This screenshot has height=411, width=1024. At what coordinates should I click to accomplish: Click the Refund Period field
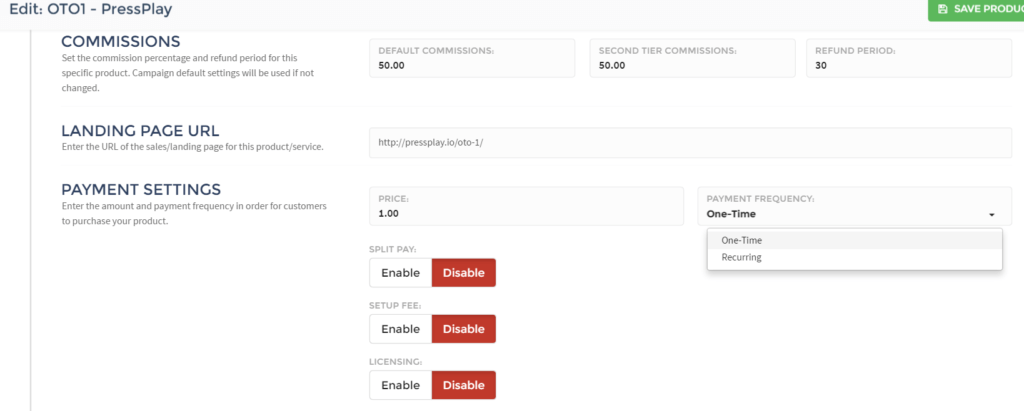pyautogui.click(x=909, y=58)
